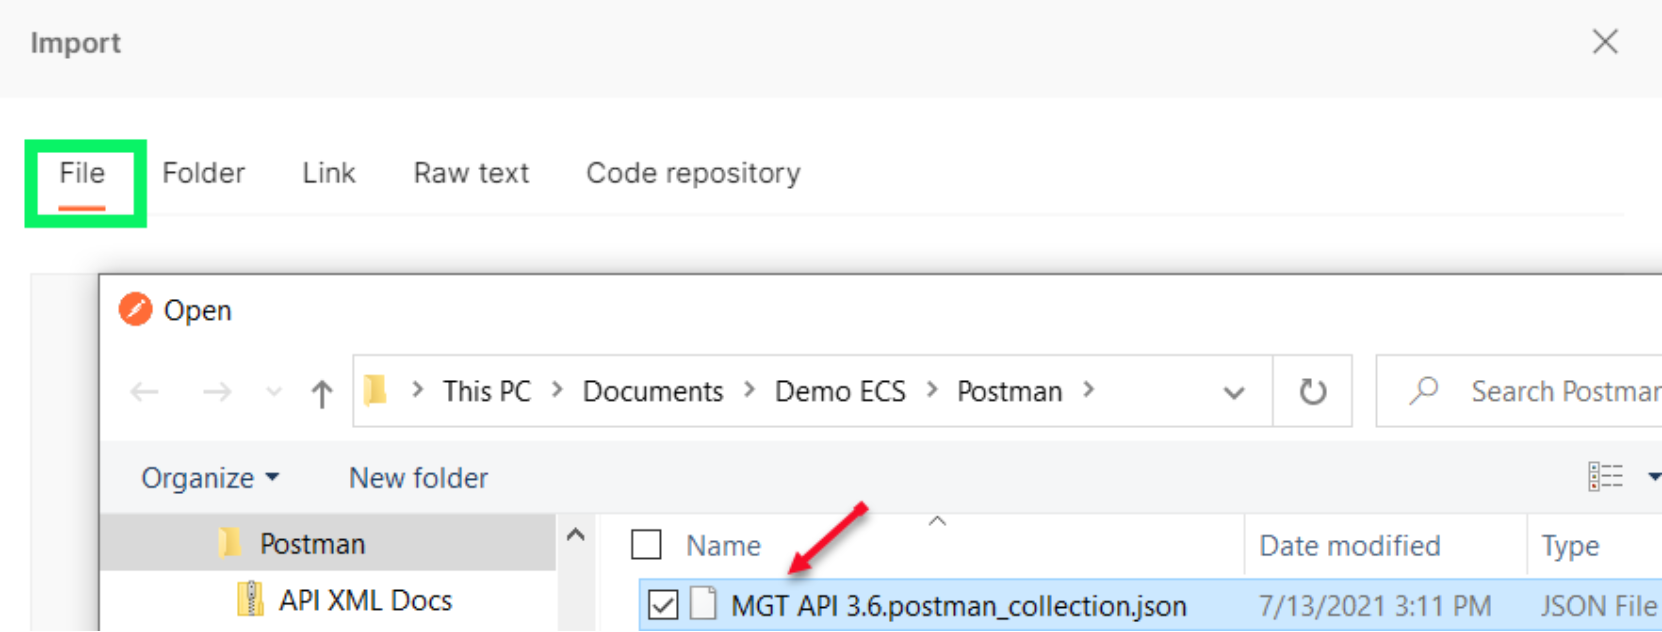This screenshot has height=632, width=1662.
Task: Uncheck the MGT API 3.6 file checkbox
Action: 663,605
